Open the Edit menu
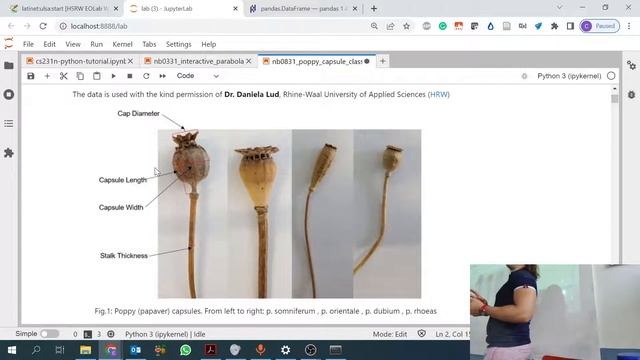This screenshot has height=360, width=640. (x=49, y=44)
